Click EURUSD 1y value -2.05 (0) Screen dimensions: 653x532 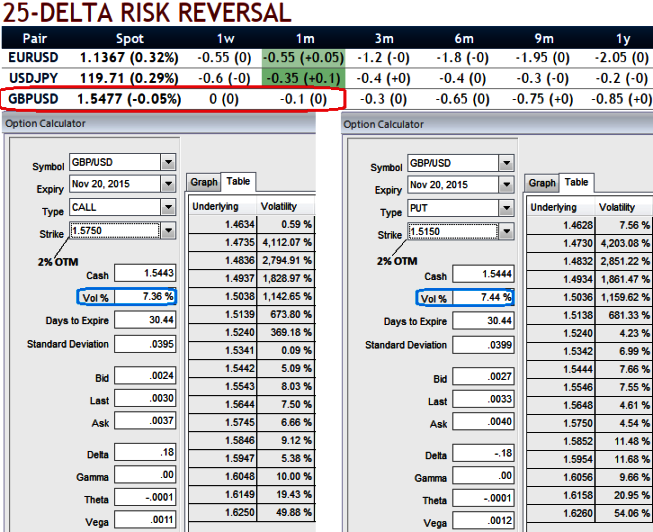click(x=621, y=57)
